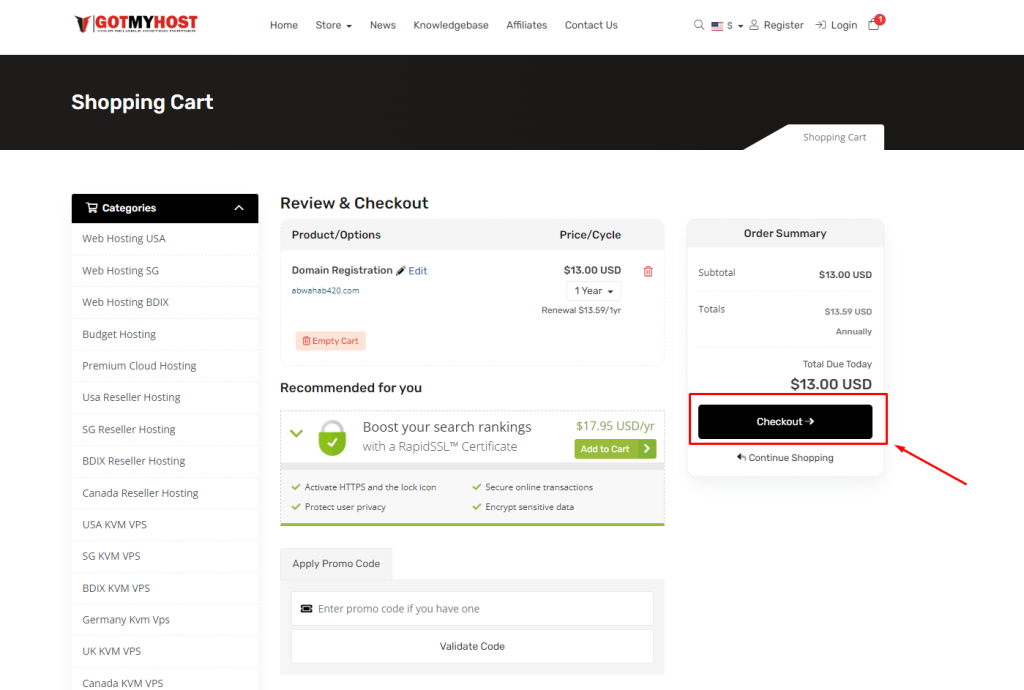Image resolution: width=1024 pixels, height=690 pixels.
Task: Click the green RapidSSL padlock icon
Action: [x=332, y=437]
